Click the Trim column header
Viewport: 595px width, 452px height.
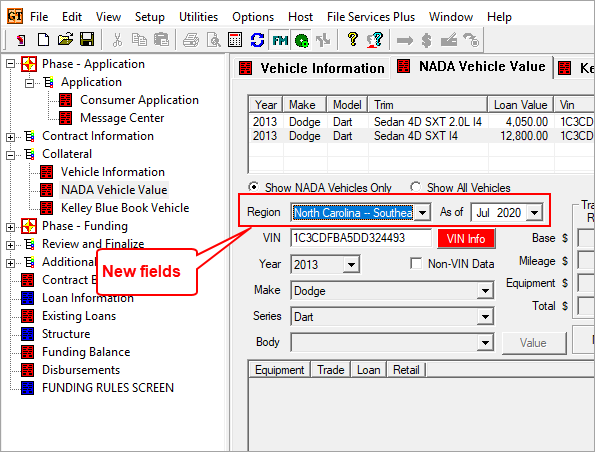(428, 105)
